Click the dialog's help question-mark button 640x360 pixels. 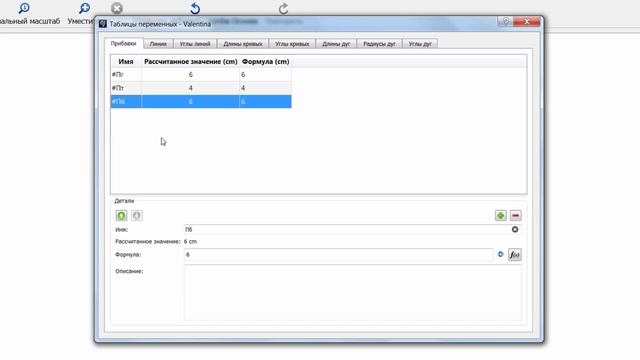click(x=505, y=21)
